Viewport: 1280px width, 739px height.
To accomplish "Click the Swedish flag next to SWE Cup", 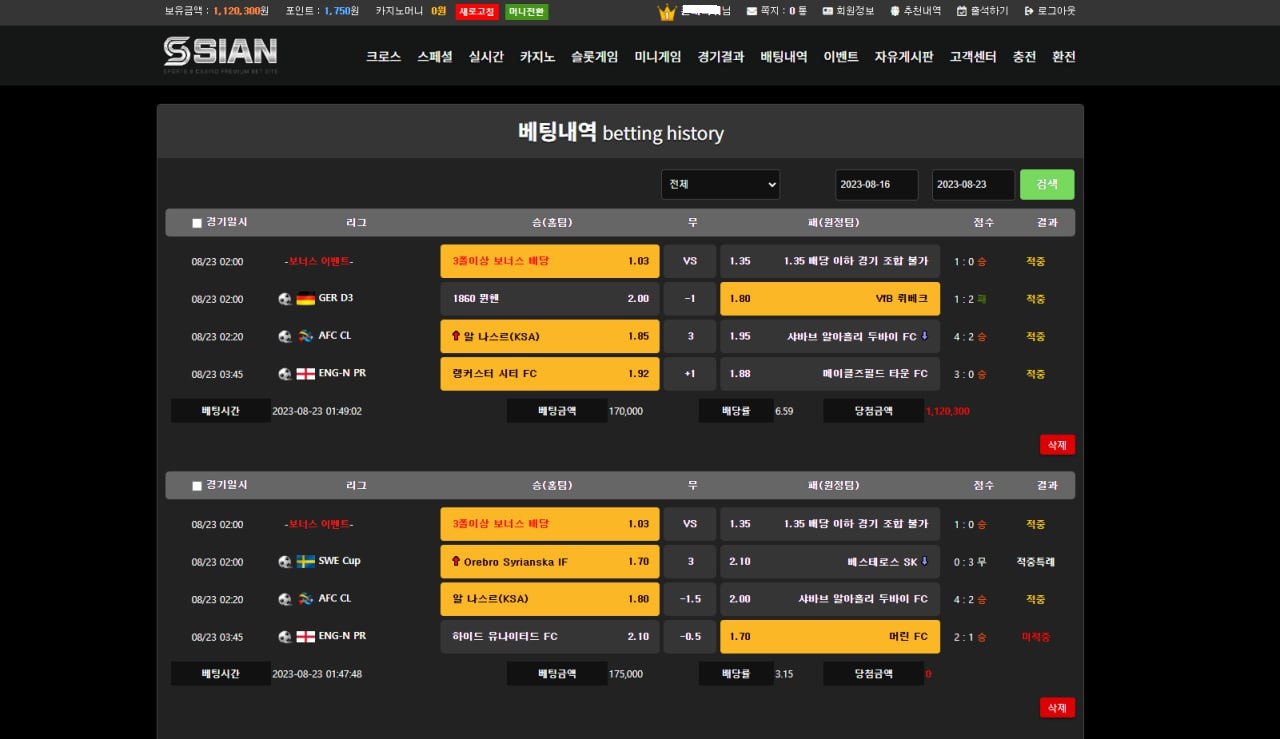I will (306, 562).
